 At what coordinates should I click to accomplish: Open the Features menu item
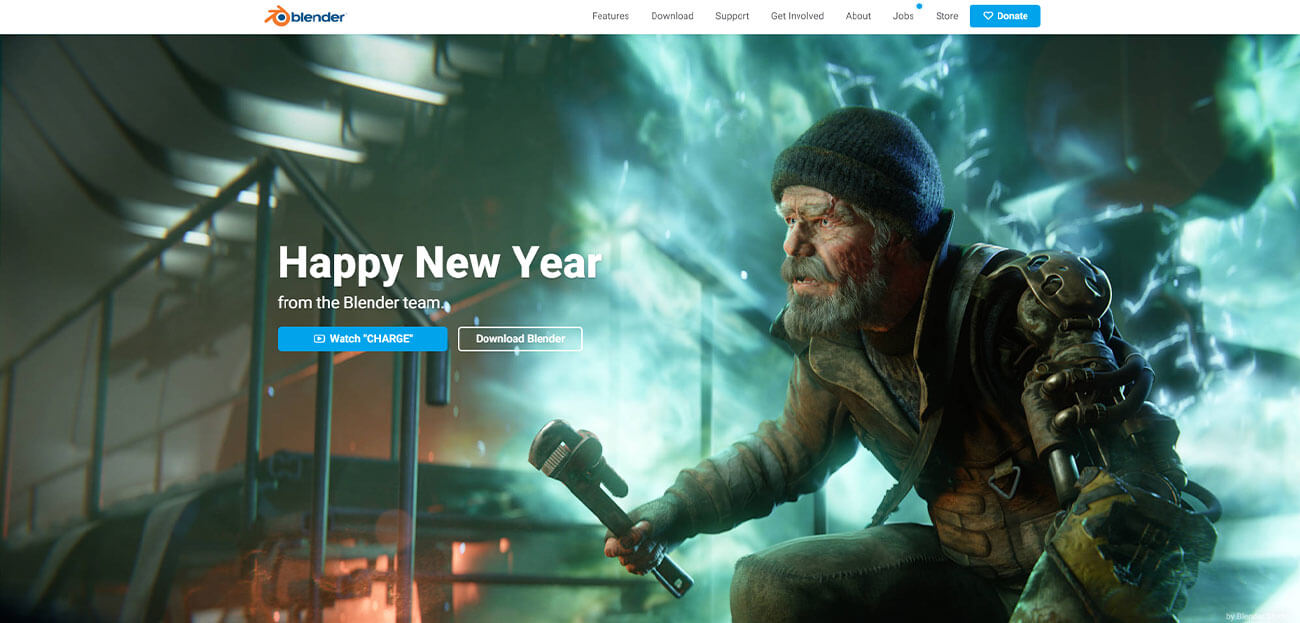click(610, 16)
